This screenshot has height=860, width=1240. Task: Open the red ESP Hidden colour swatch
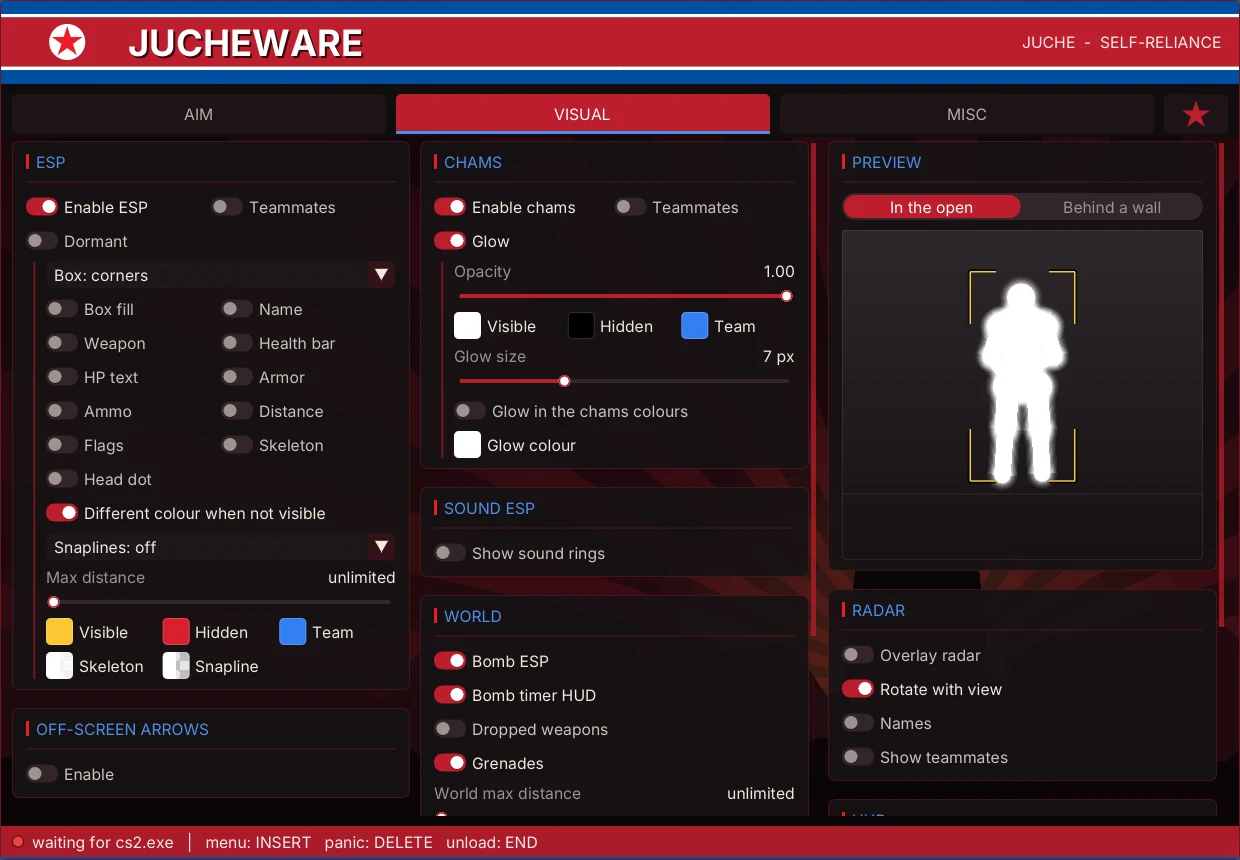(x=176, y=632)
